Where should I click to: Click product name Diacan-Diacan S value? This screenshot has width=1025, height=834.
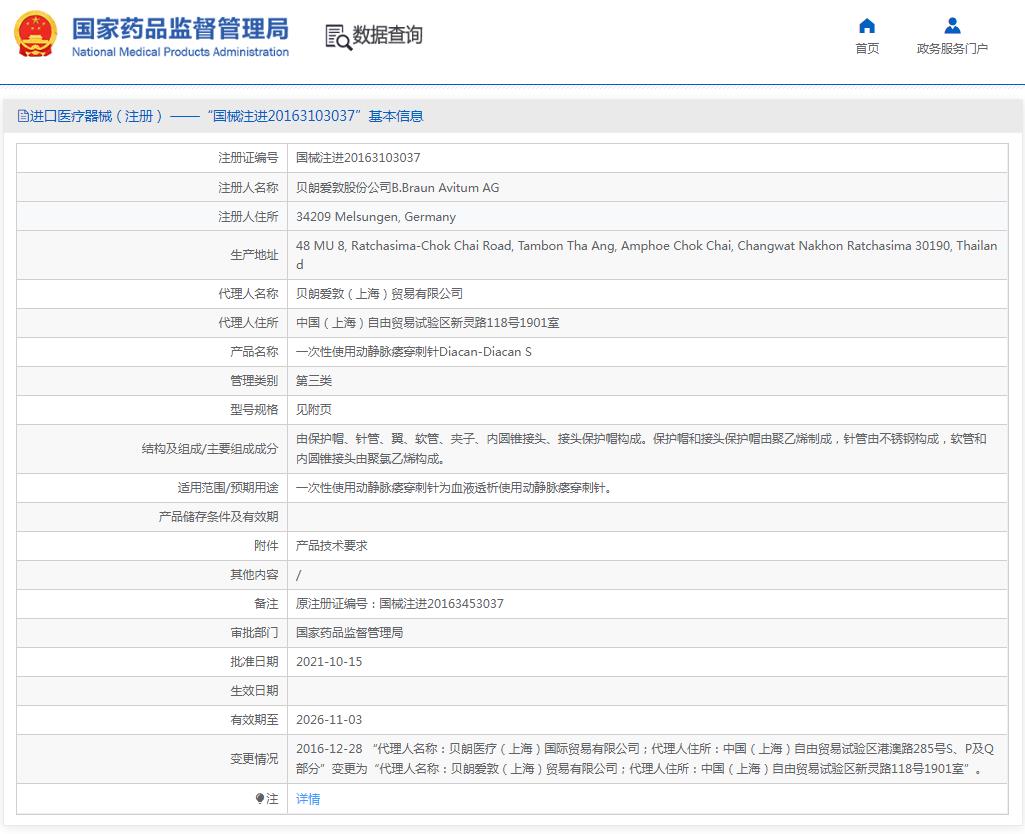point(413,352)
